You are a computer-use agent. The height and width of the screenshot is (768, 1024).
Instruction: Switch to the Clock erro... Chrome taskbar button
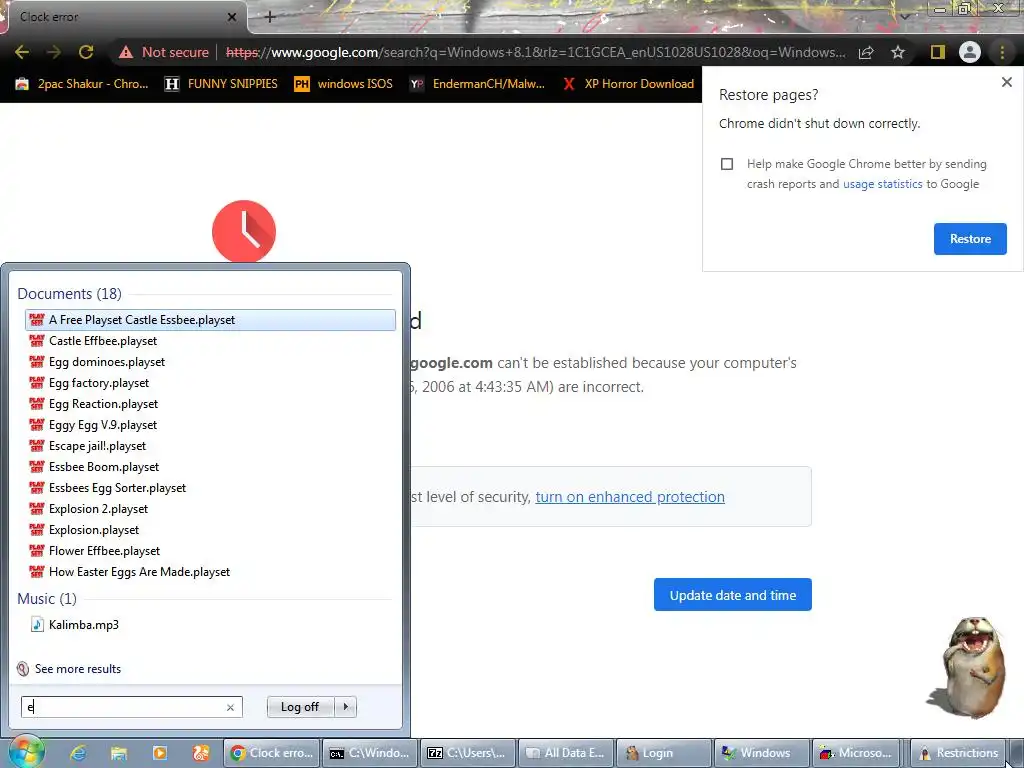[x=272, y=753]
